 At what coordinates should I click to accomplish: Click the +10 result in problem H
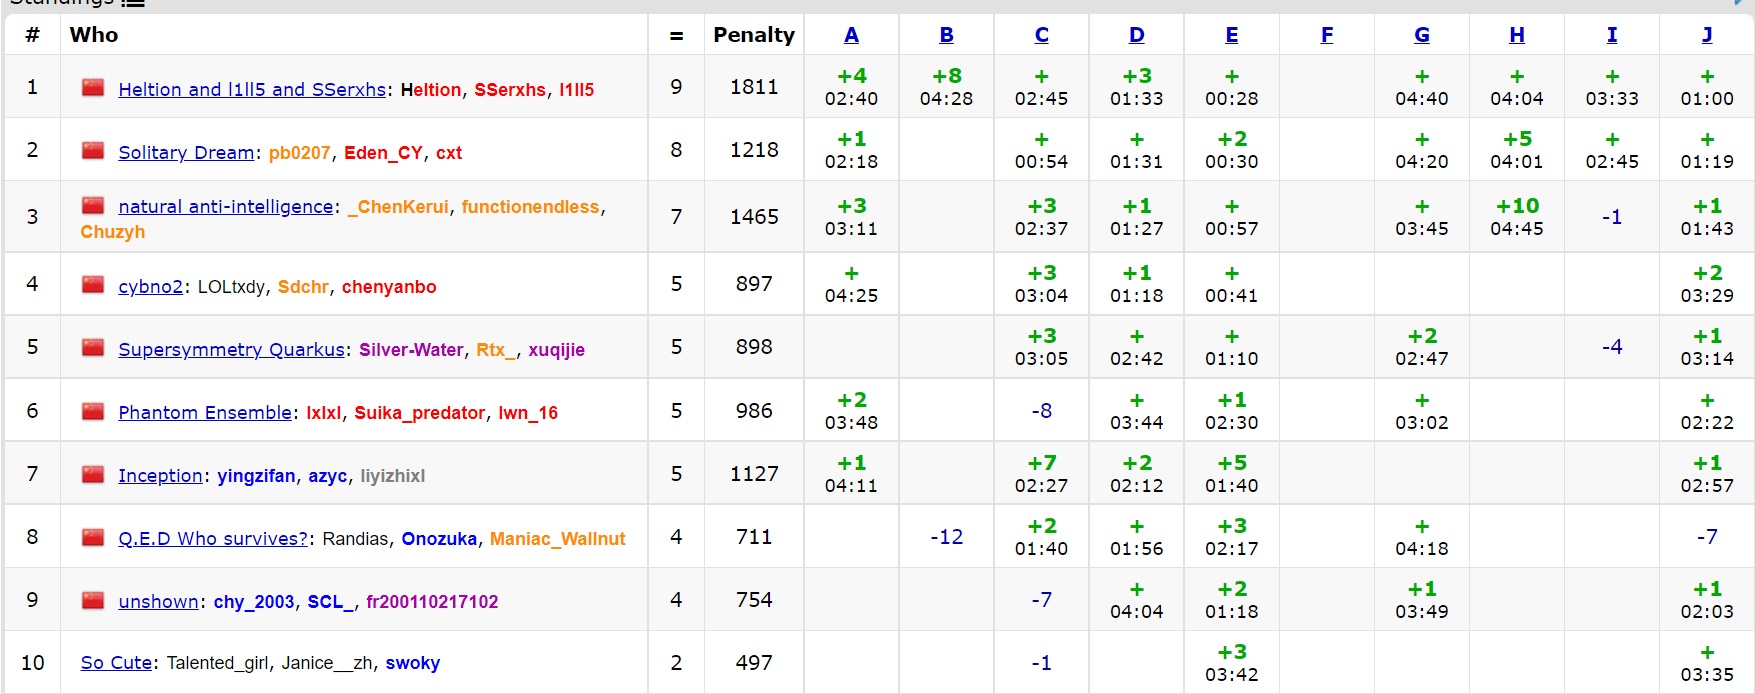(1516, 206)
